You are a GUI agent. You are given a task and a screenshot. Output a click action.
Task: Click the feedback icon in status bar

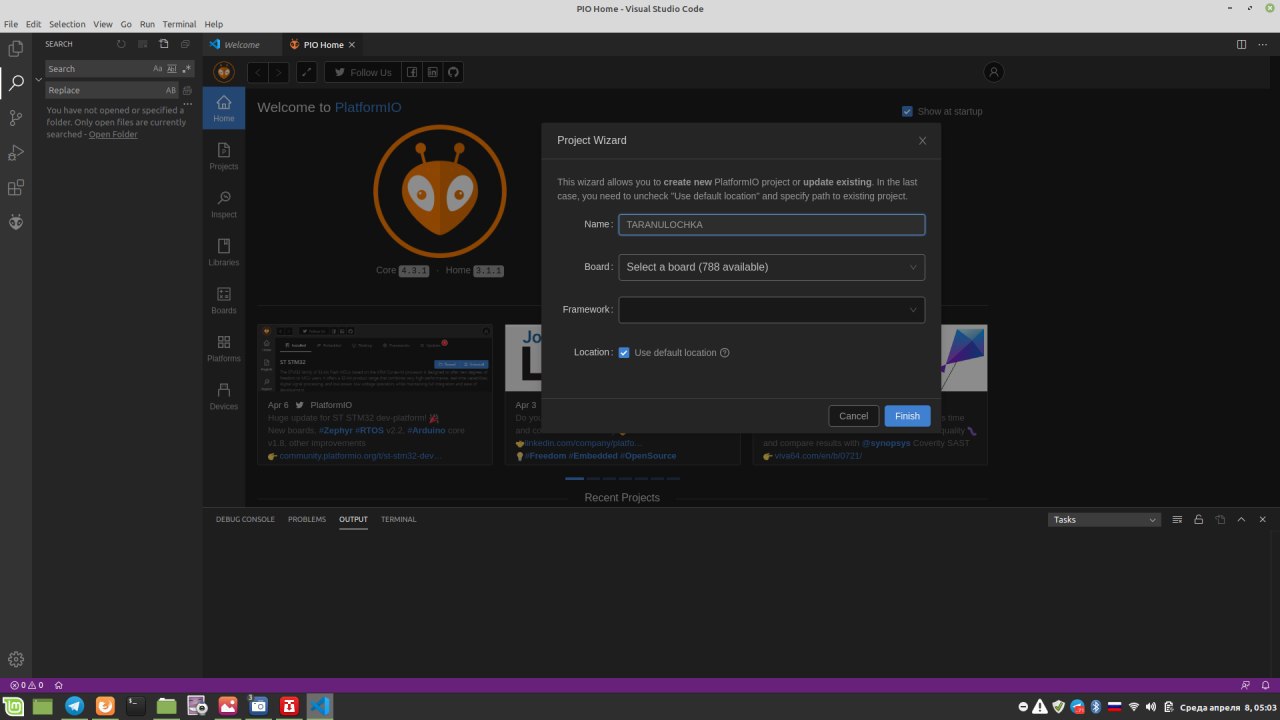pos(1245,685)
